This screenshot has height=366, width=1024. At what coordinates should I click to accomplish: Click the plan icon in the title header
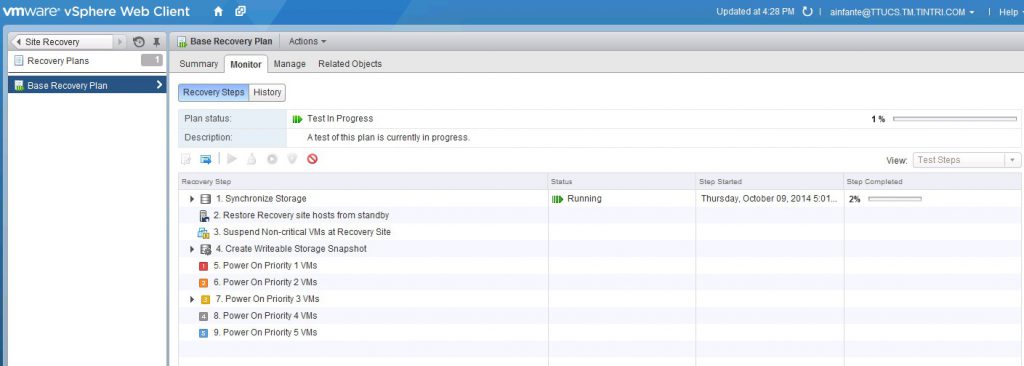[x=182, y=41]
